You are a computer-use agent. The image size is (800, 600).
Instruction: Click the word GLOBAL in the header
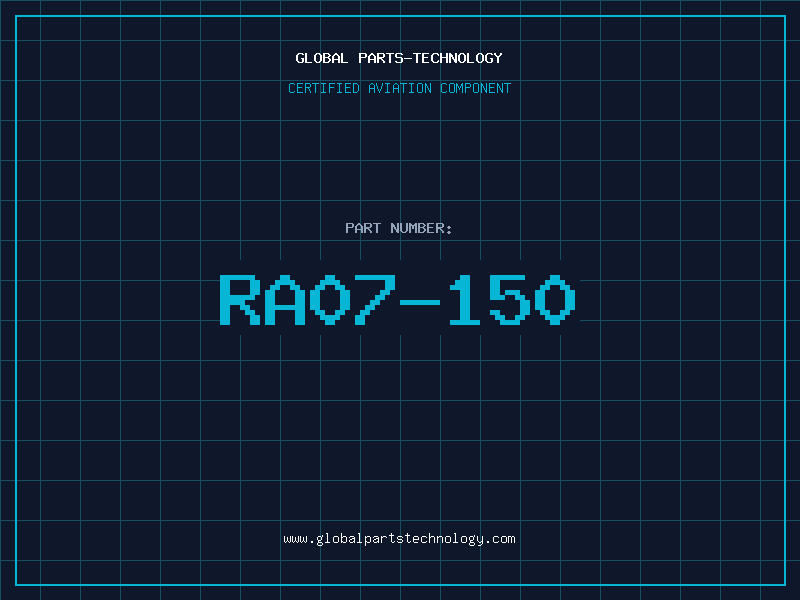tap(321, 58)
